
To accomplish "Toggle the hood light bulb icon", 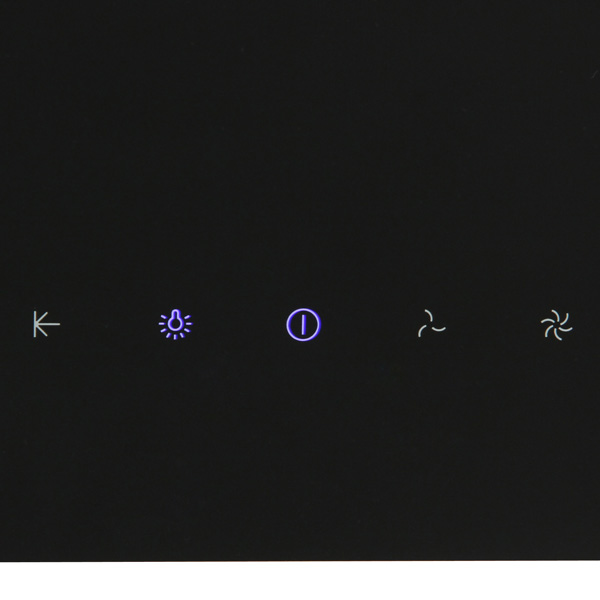I will point(176,324).
